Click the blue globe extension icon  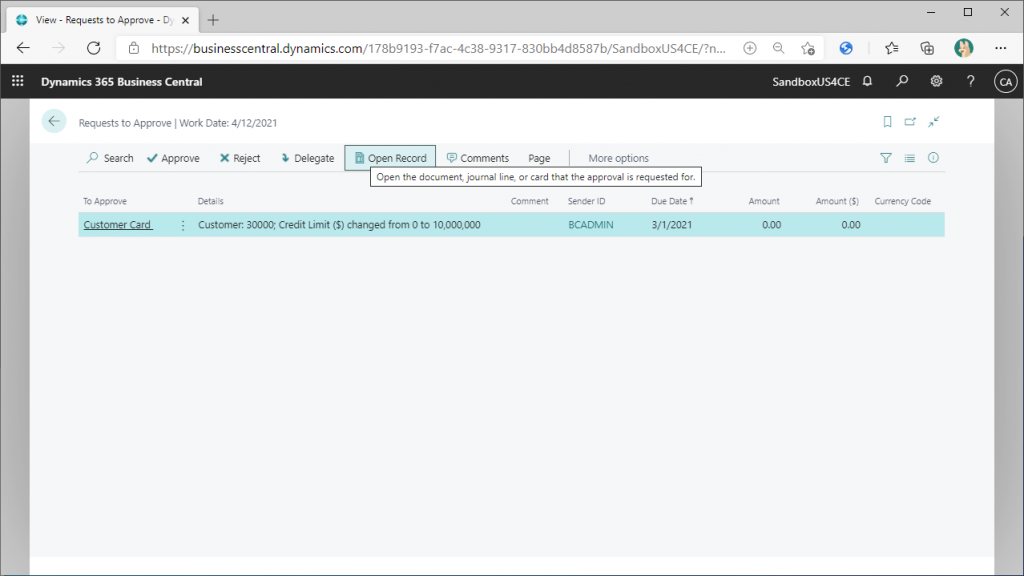click(x=846, y=48)
